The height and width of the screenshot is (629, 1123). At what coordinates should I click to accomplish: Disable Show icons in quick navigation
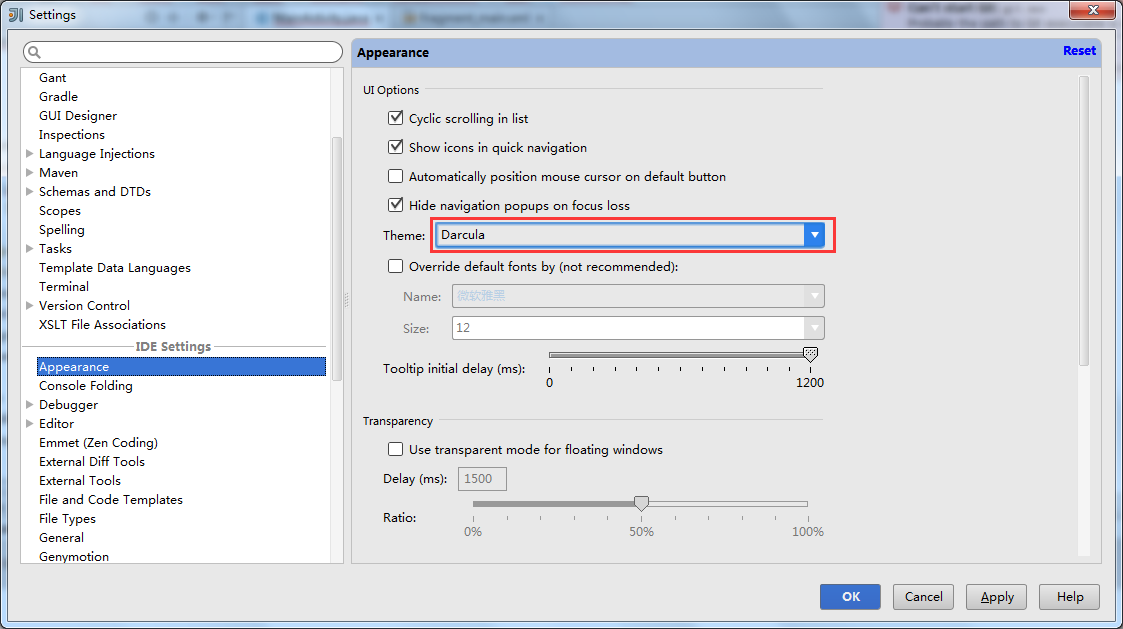[x=396, y=147]
